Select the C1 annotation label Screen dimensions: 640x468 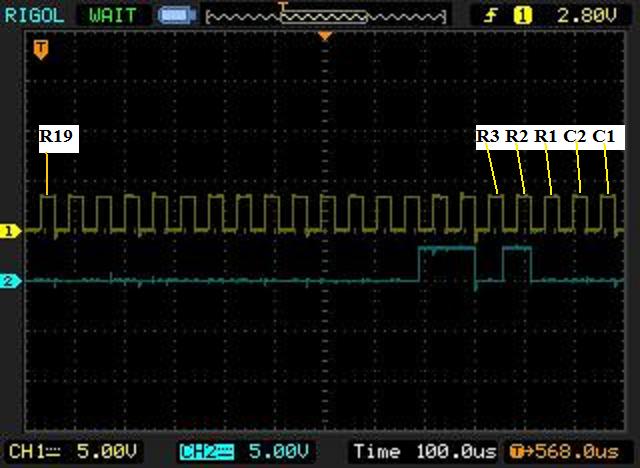pyautogui.click(x=607, y=137)
